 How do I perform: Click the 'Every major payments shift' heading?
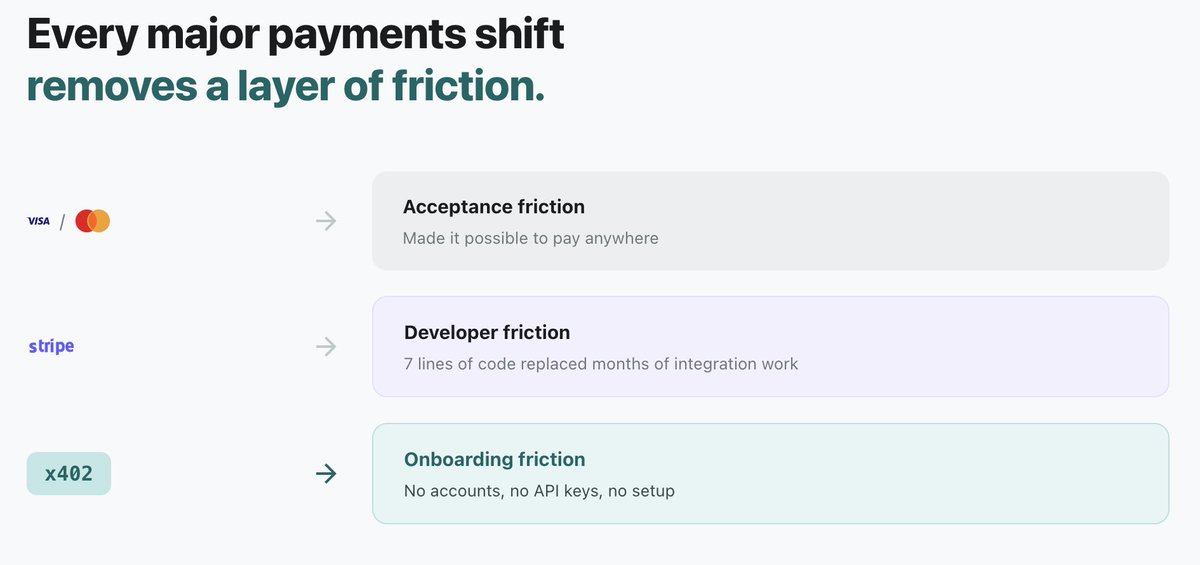[x=296, y=34]
